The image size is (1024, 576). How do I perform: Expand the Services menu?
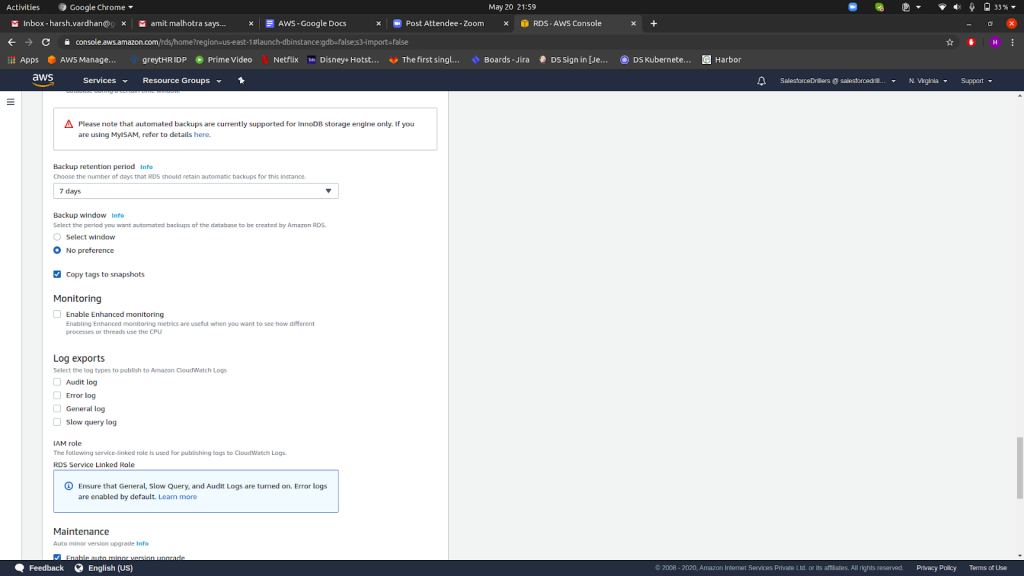click(105, 80)
